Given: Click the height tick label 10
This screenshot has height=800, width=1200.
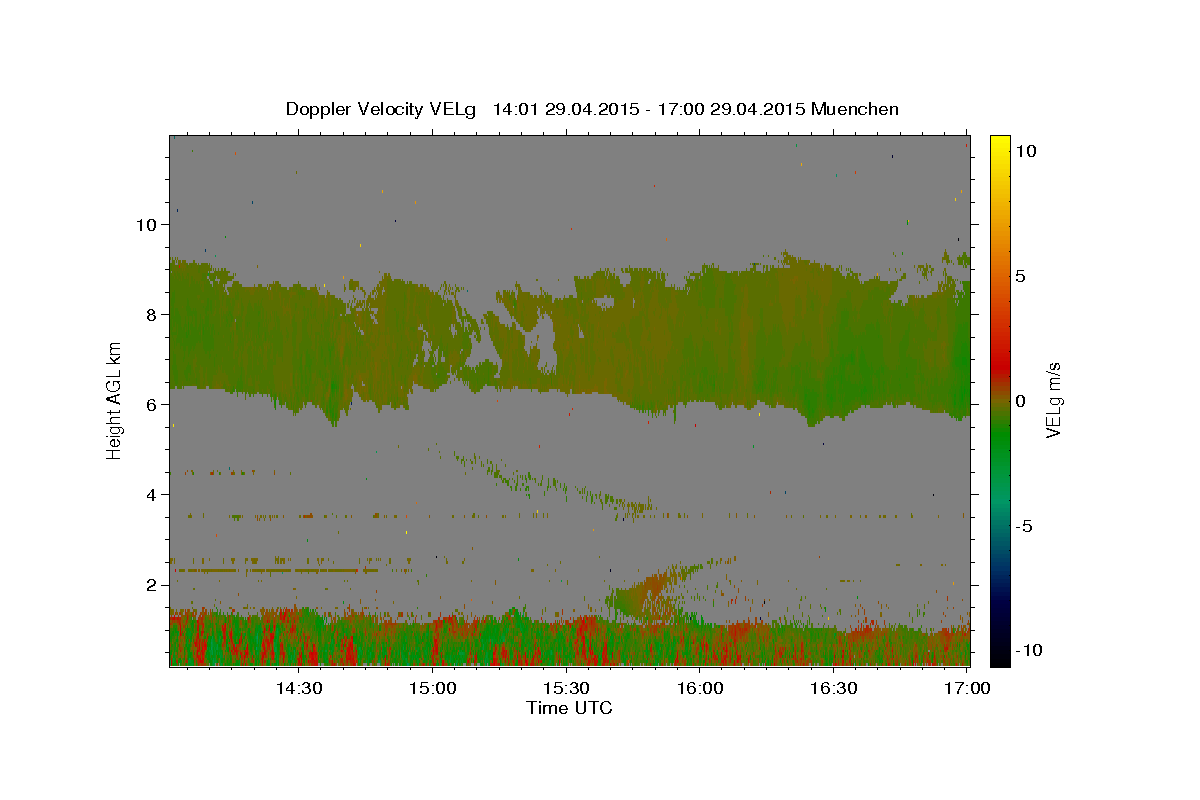Looking at the screenshot, I should click(146, 225).
